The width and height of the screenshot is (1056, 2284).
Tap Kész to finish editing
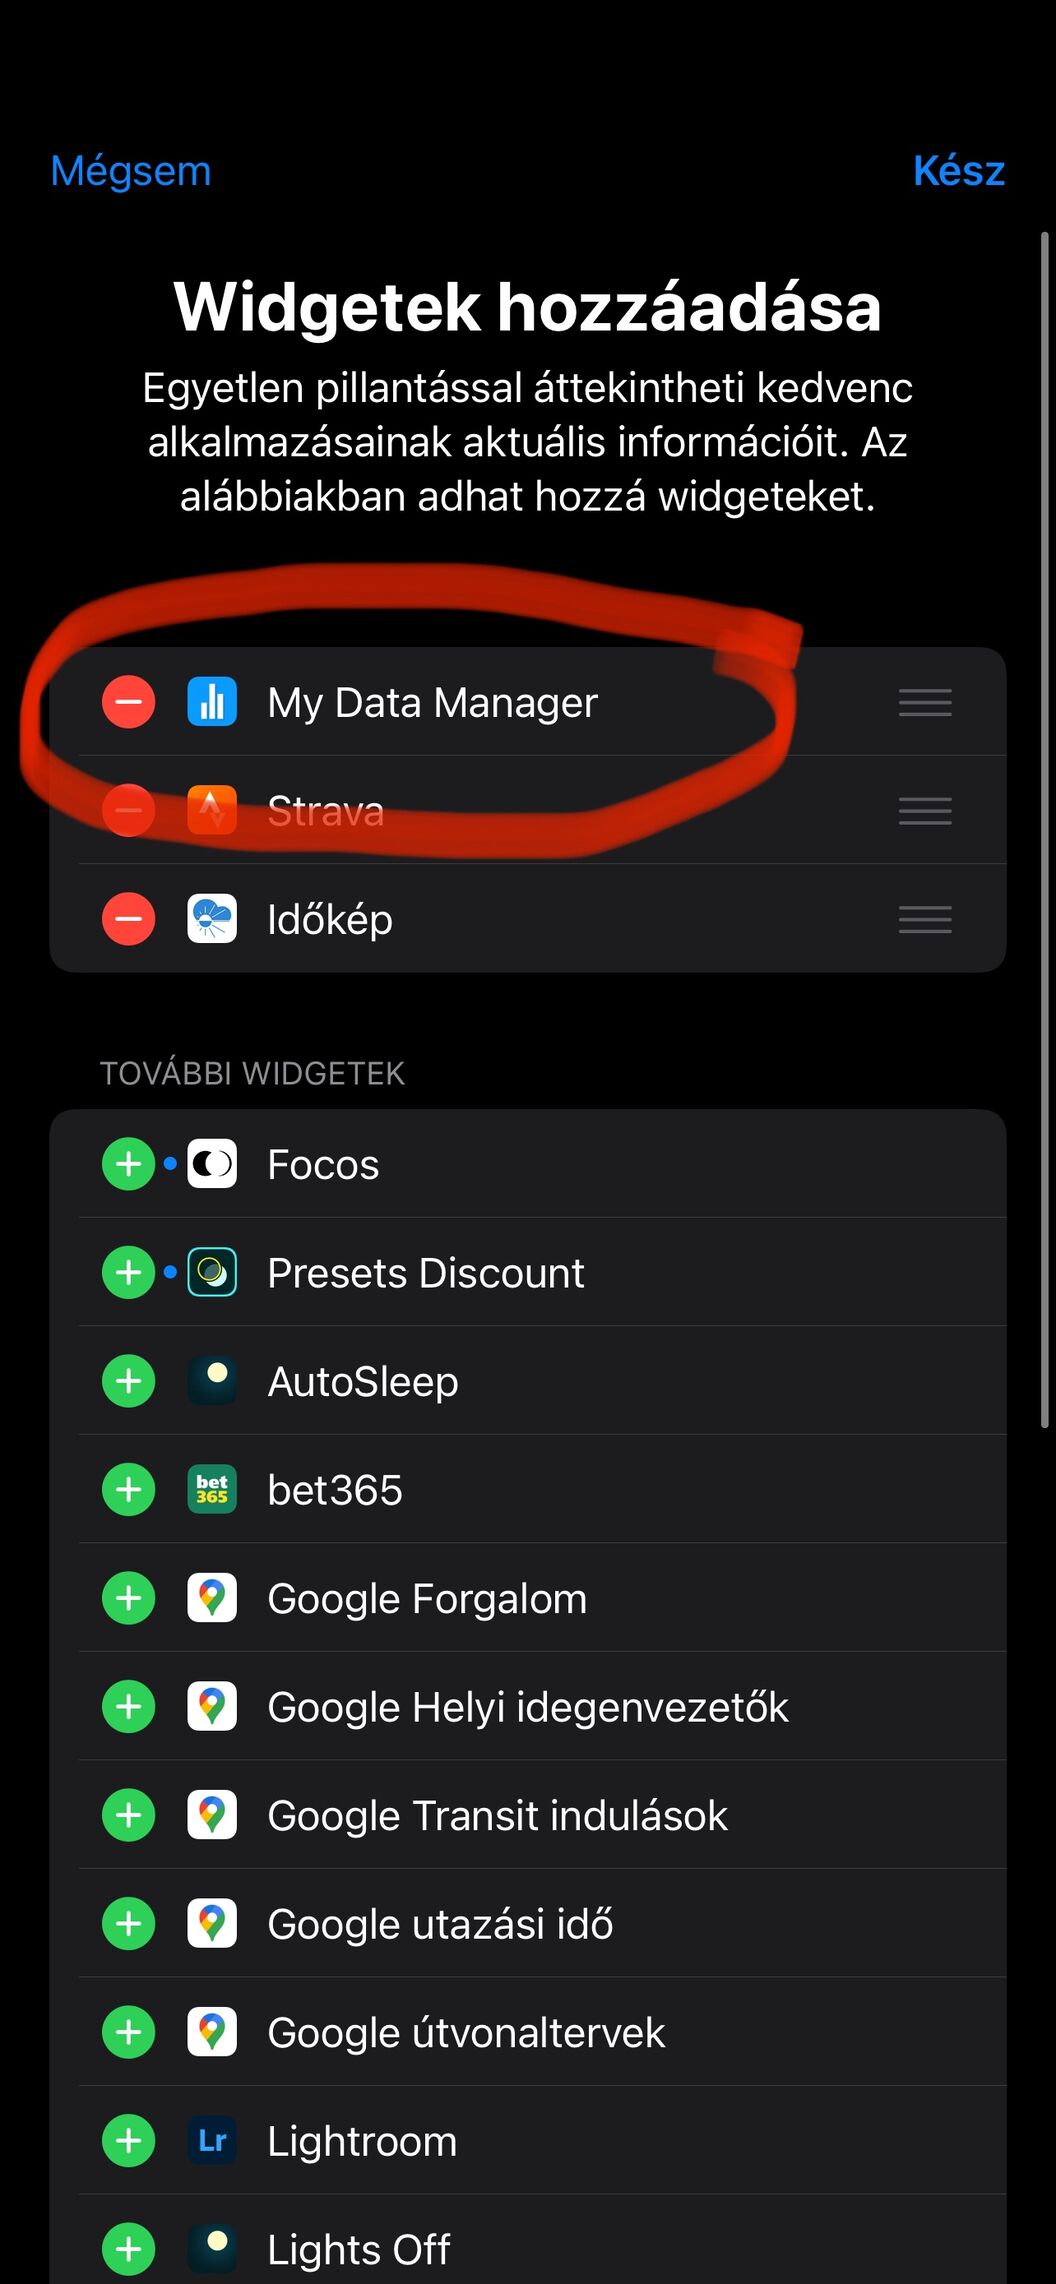tap(958, 171)
